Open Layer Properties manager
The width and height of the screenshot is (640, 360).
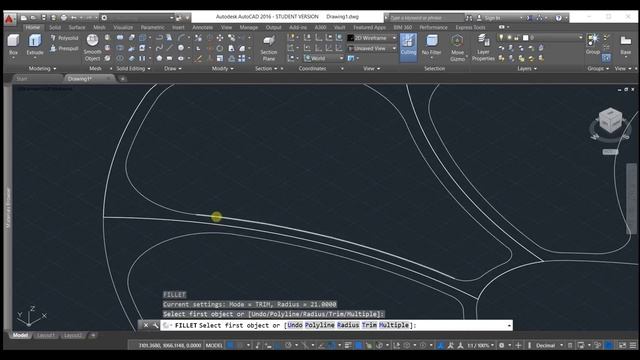click(x=483, y=48)
